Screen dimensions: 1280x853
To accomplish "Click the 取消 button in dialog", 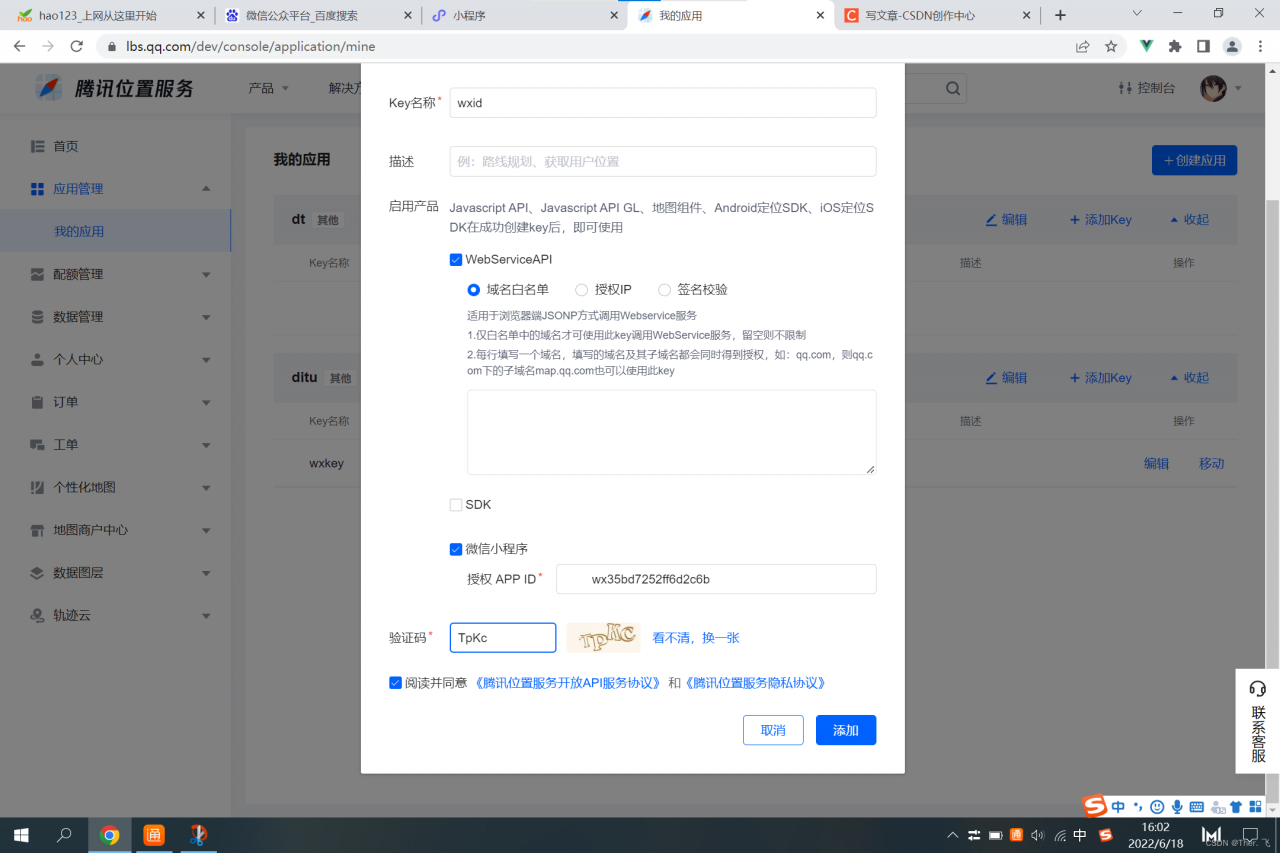I will click(773, 730).
